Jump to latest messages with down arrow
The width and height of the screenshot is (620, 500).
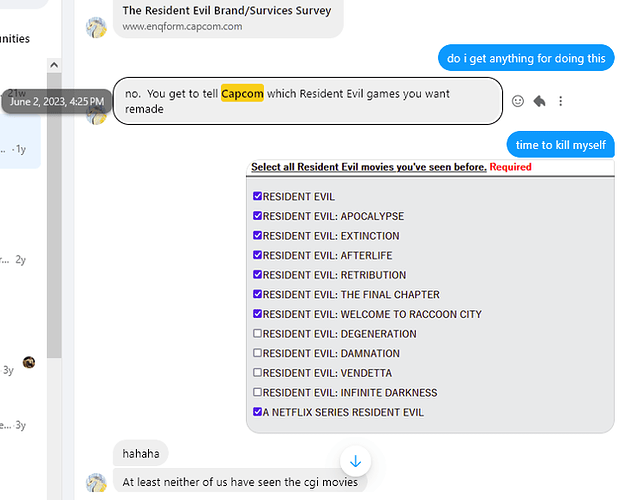tap(355, 461)
